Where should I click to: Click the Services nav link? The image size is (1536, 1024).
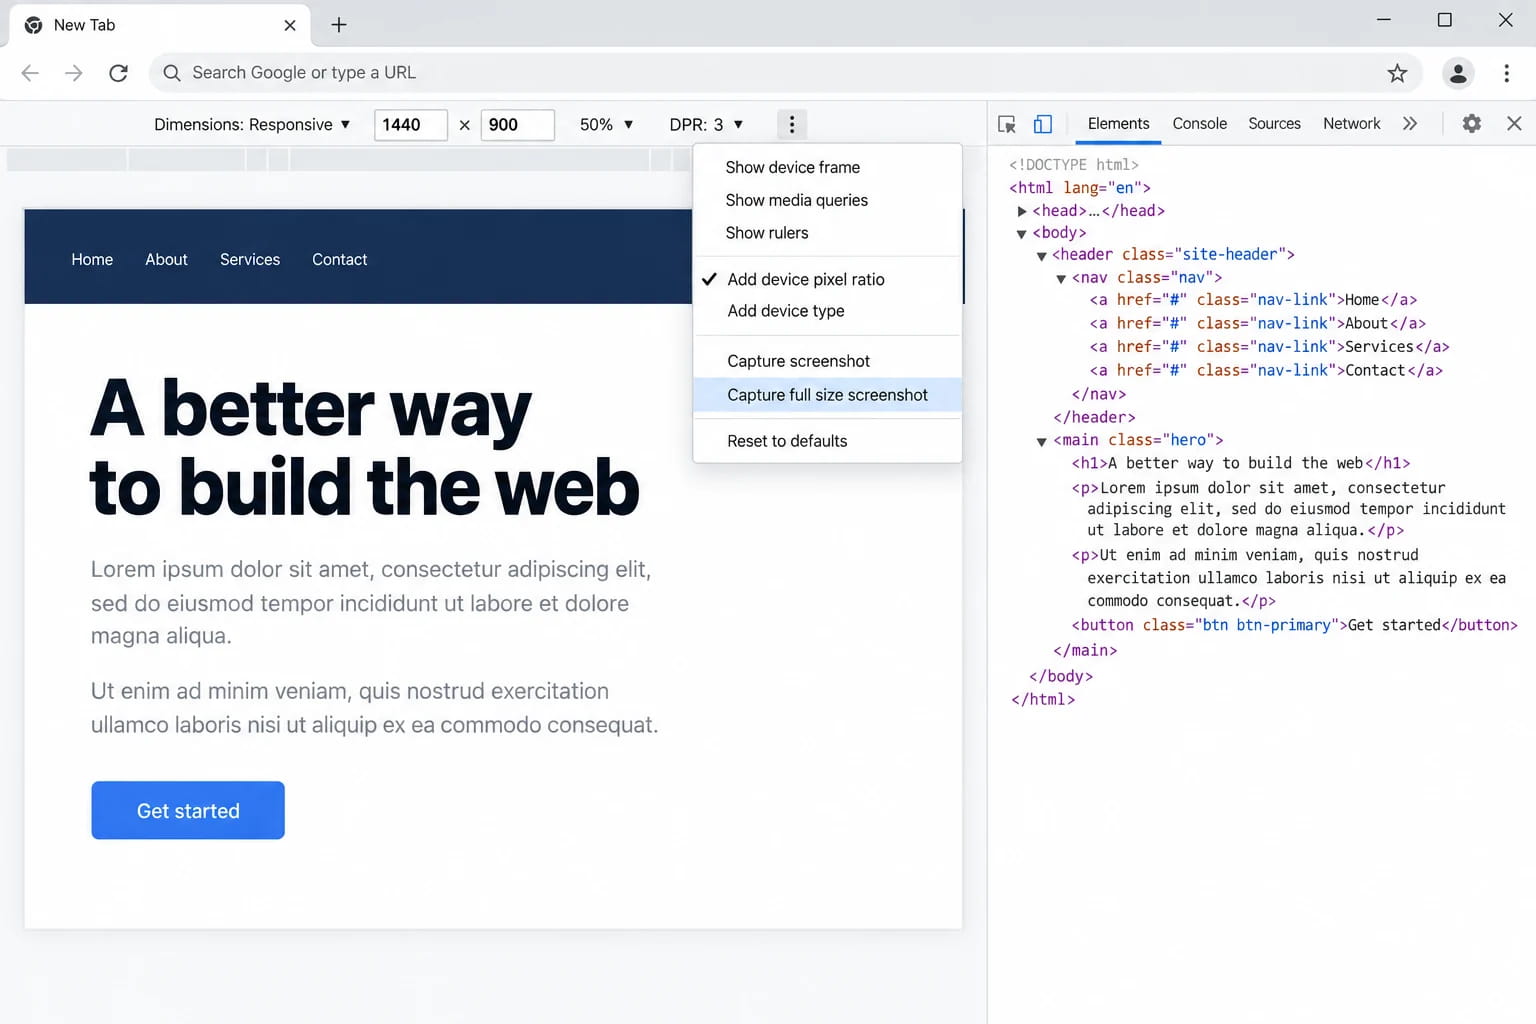pyautogui.click(x=250, y=259)
